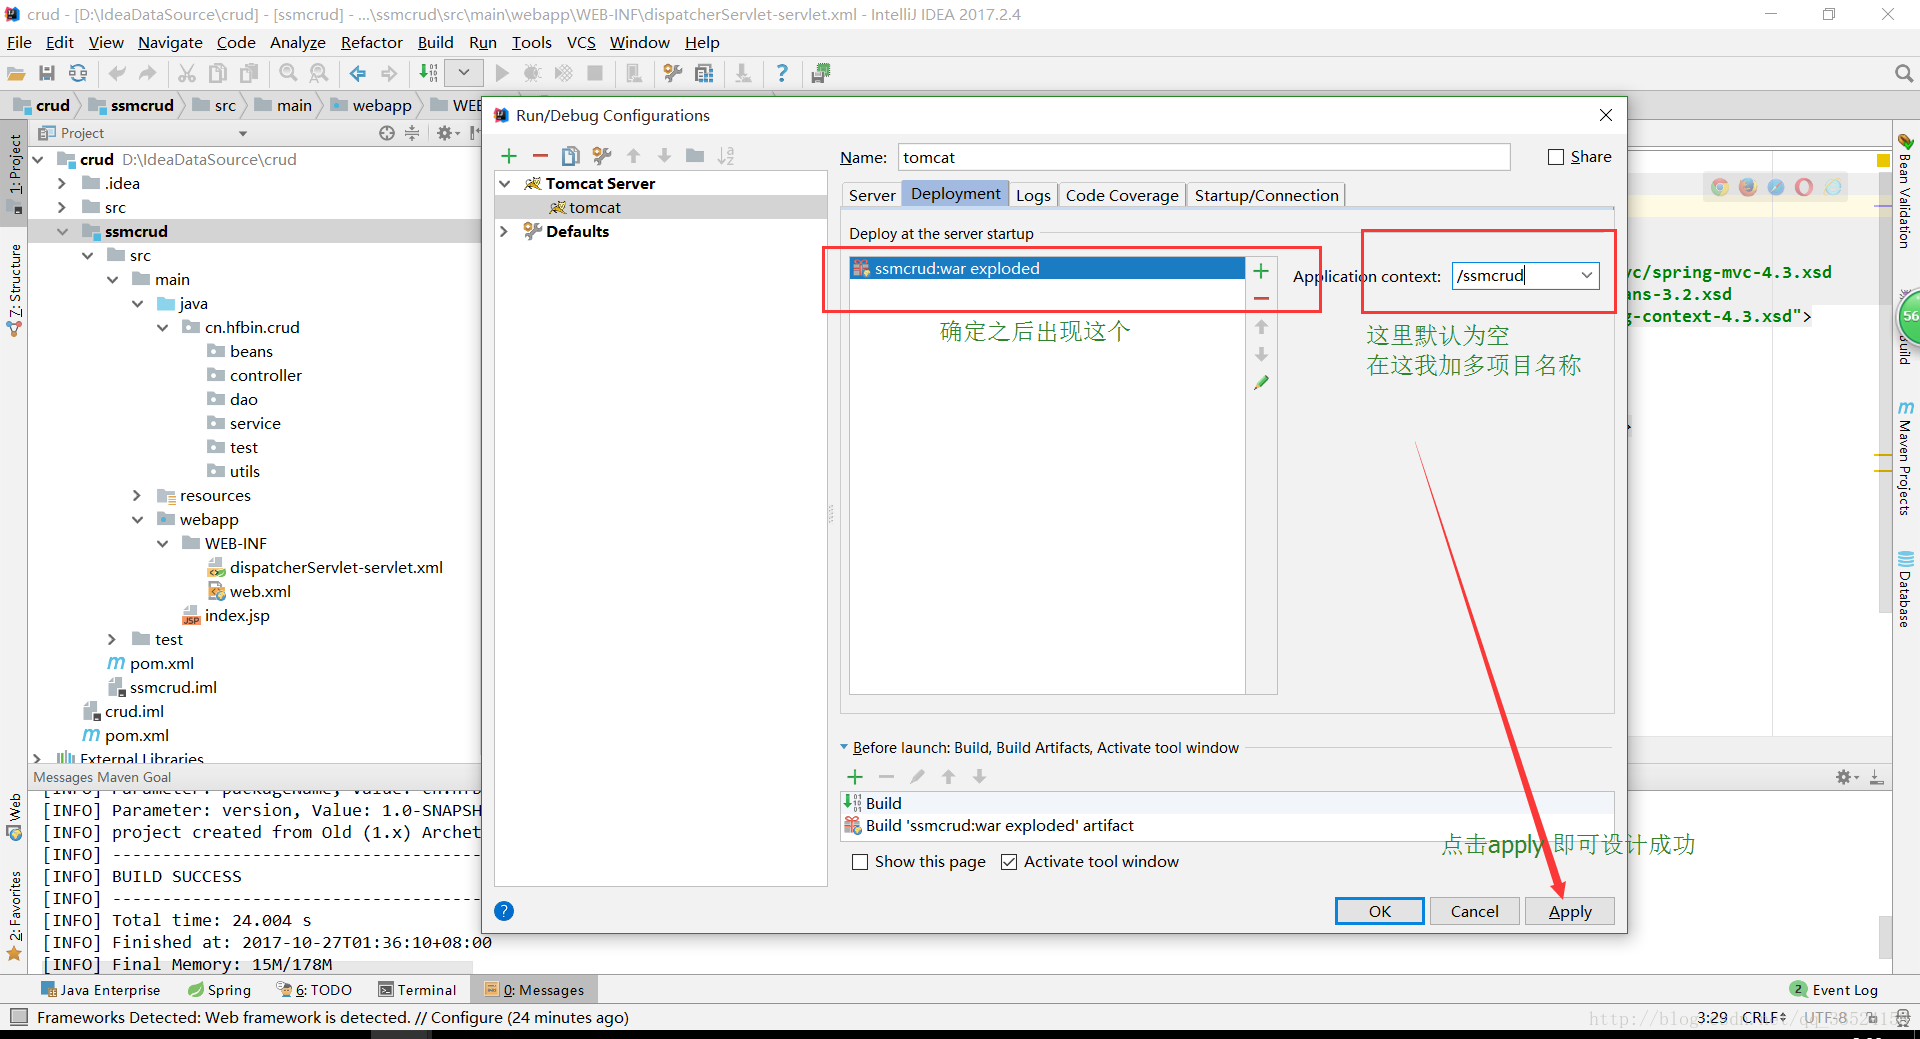Open Project Structure icon in toolbar

(704, 73)
